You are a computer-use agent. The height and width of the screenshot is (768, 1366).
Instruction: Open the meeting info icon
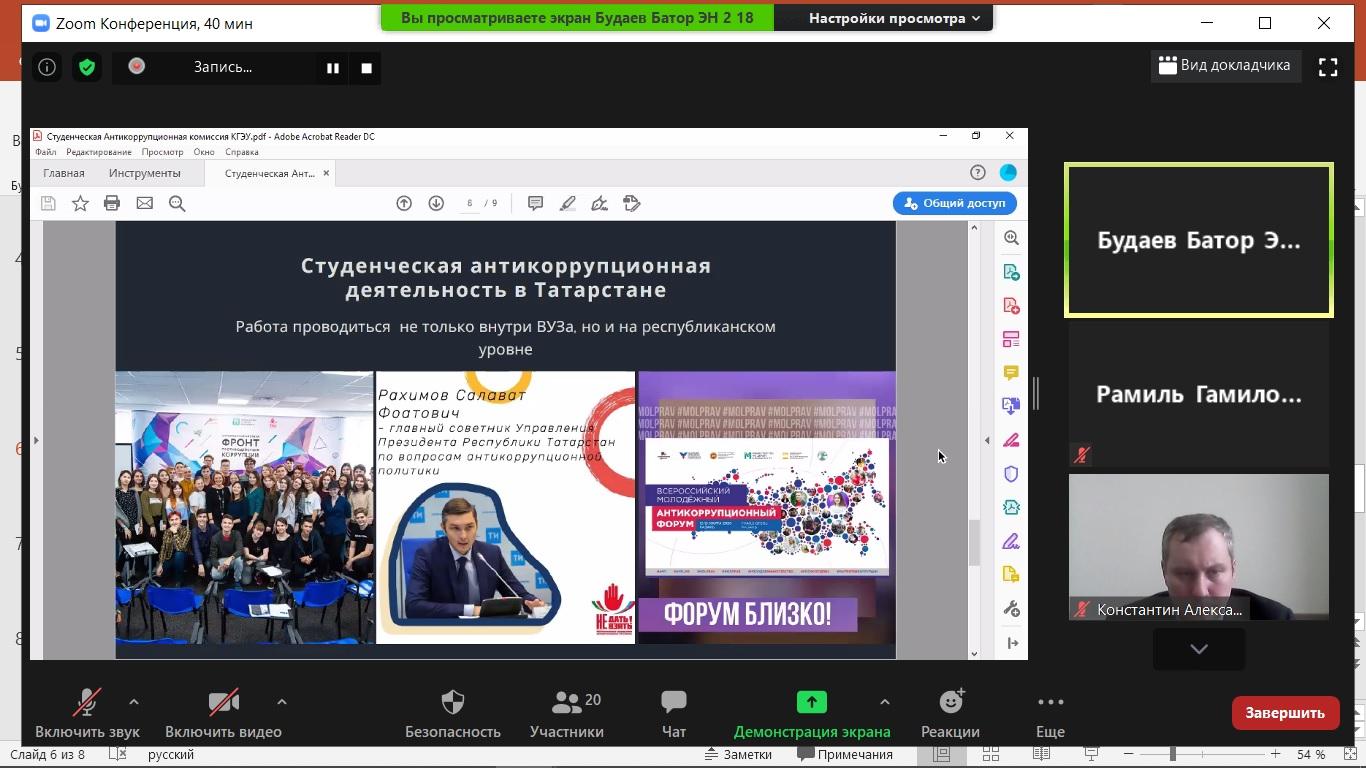click(47, 68)
